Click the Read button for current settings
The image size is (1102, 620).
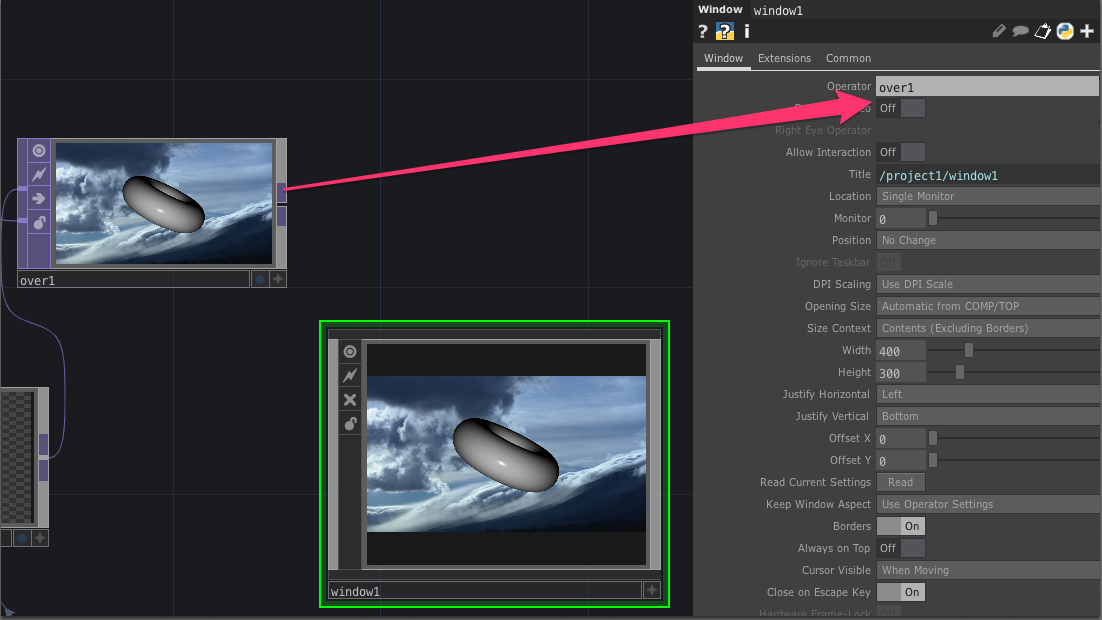pyautogui.click(x=900, y=482)
